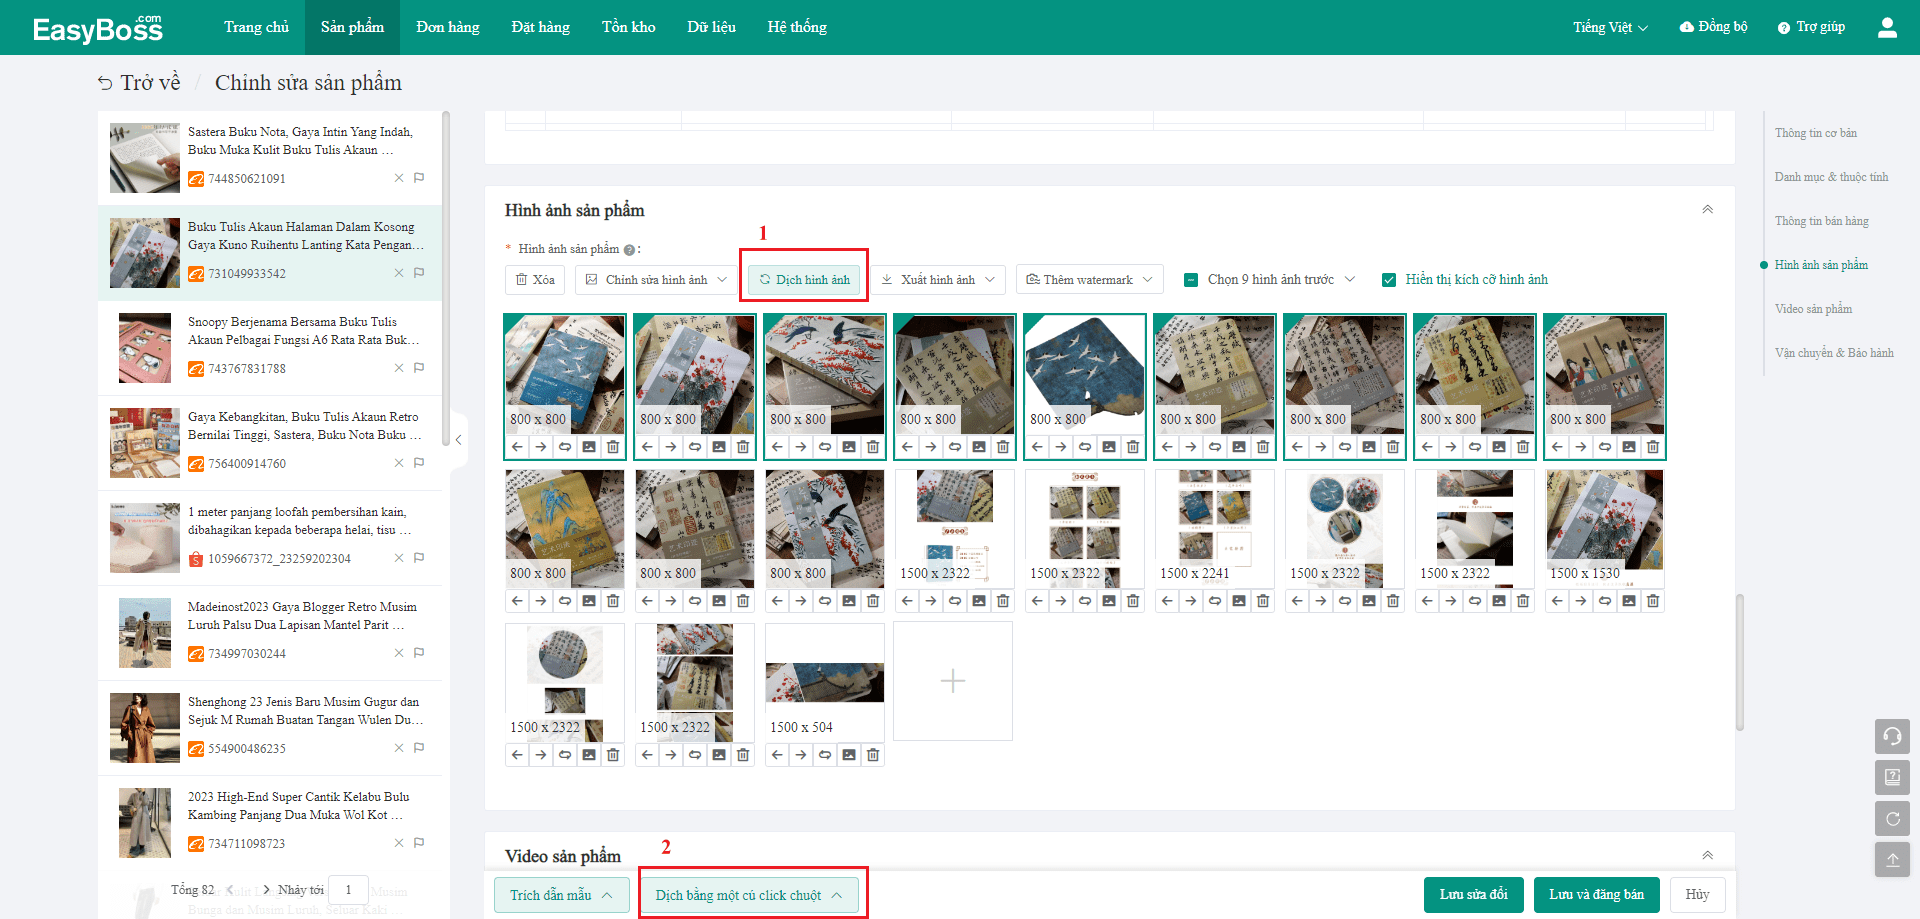Image resolution: width=1920 pixels, height=919 pixels.
Task: Move the first product image right
Action: [x=541, y=447]
